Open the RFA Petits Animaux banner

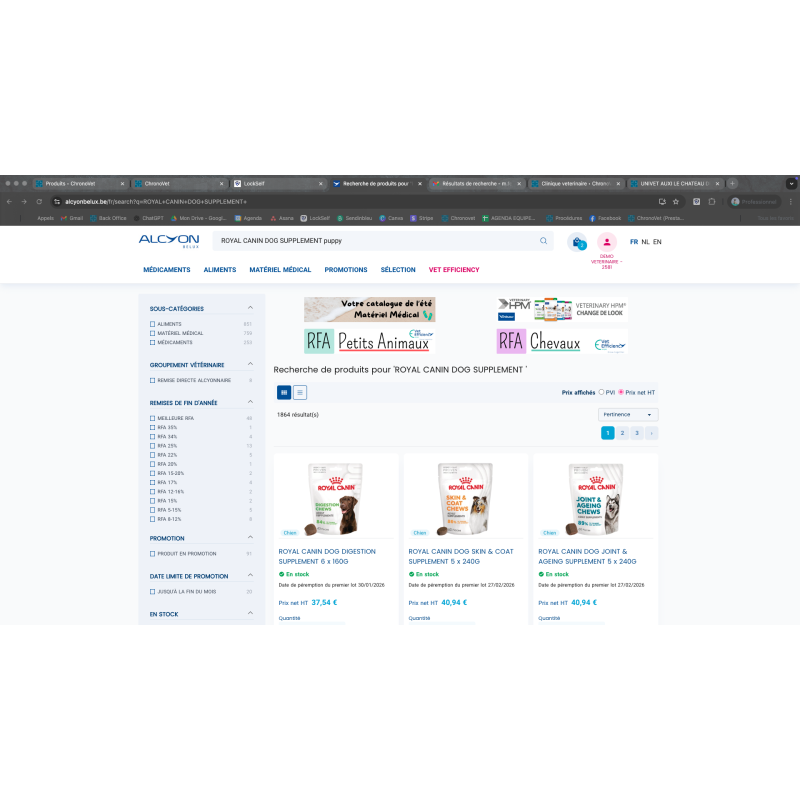pos(369,341)
